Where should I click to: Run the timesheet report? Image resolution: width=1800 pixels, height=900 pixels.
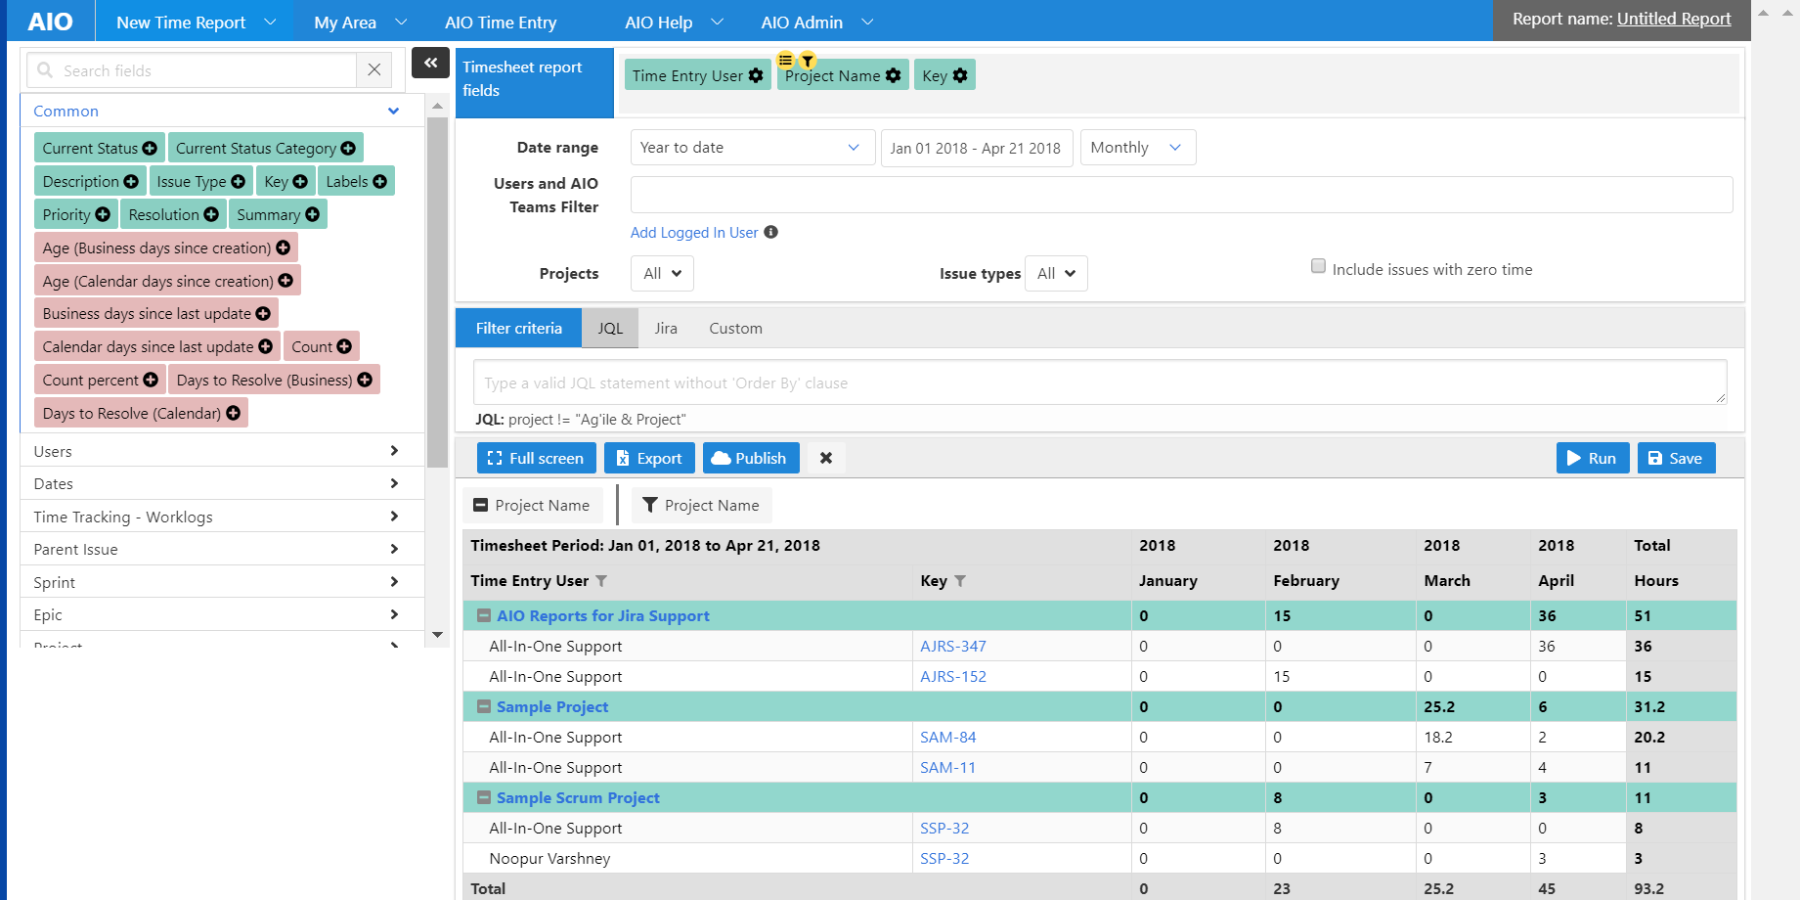pyautogui.click(x=1592, y=458)
